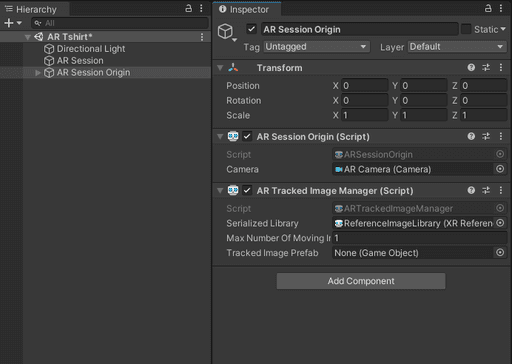The image size is (512, 364).
Task: Lock the Inspector panel
Action: point(488,9)
